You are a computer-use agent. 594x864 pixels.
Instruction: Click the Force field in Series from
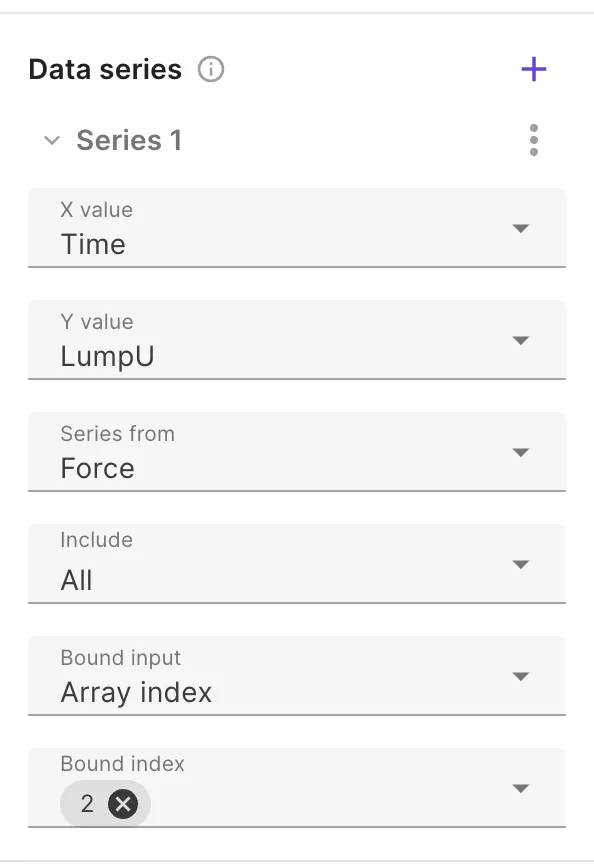click(x=99, y=467)
